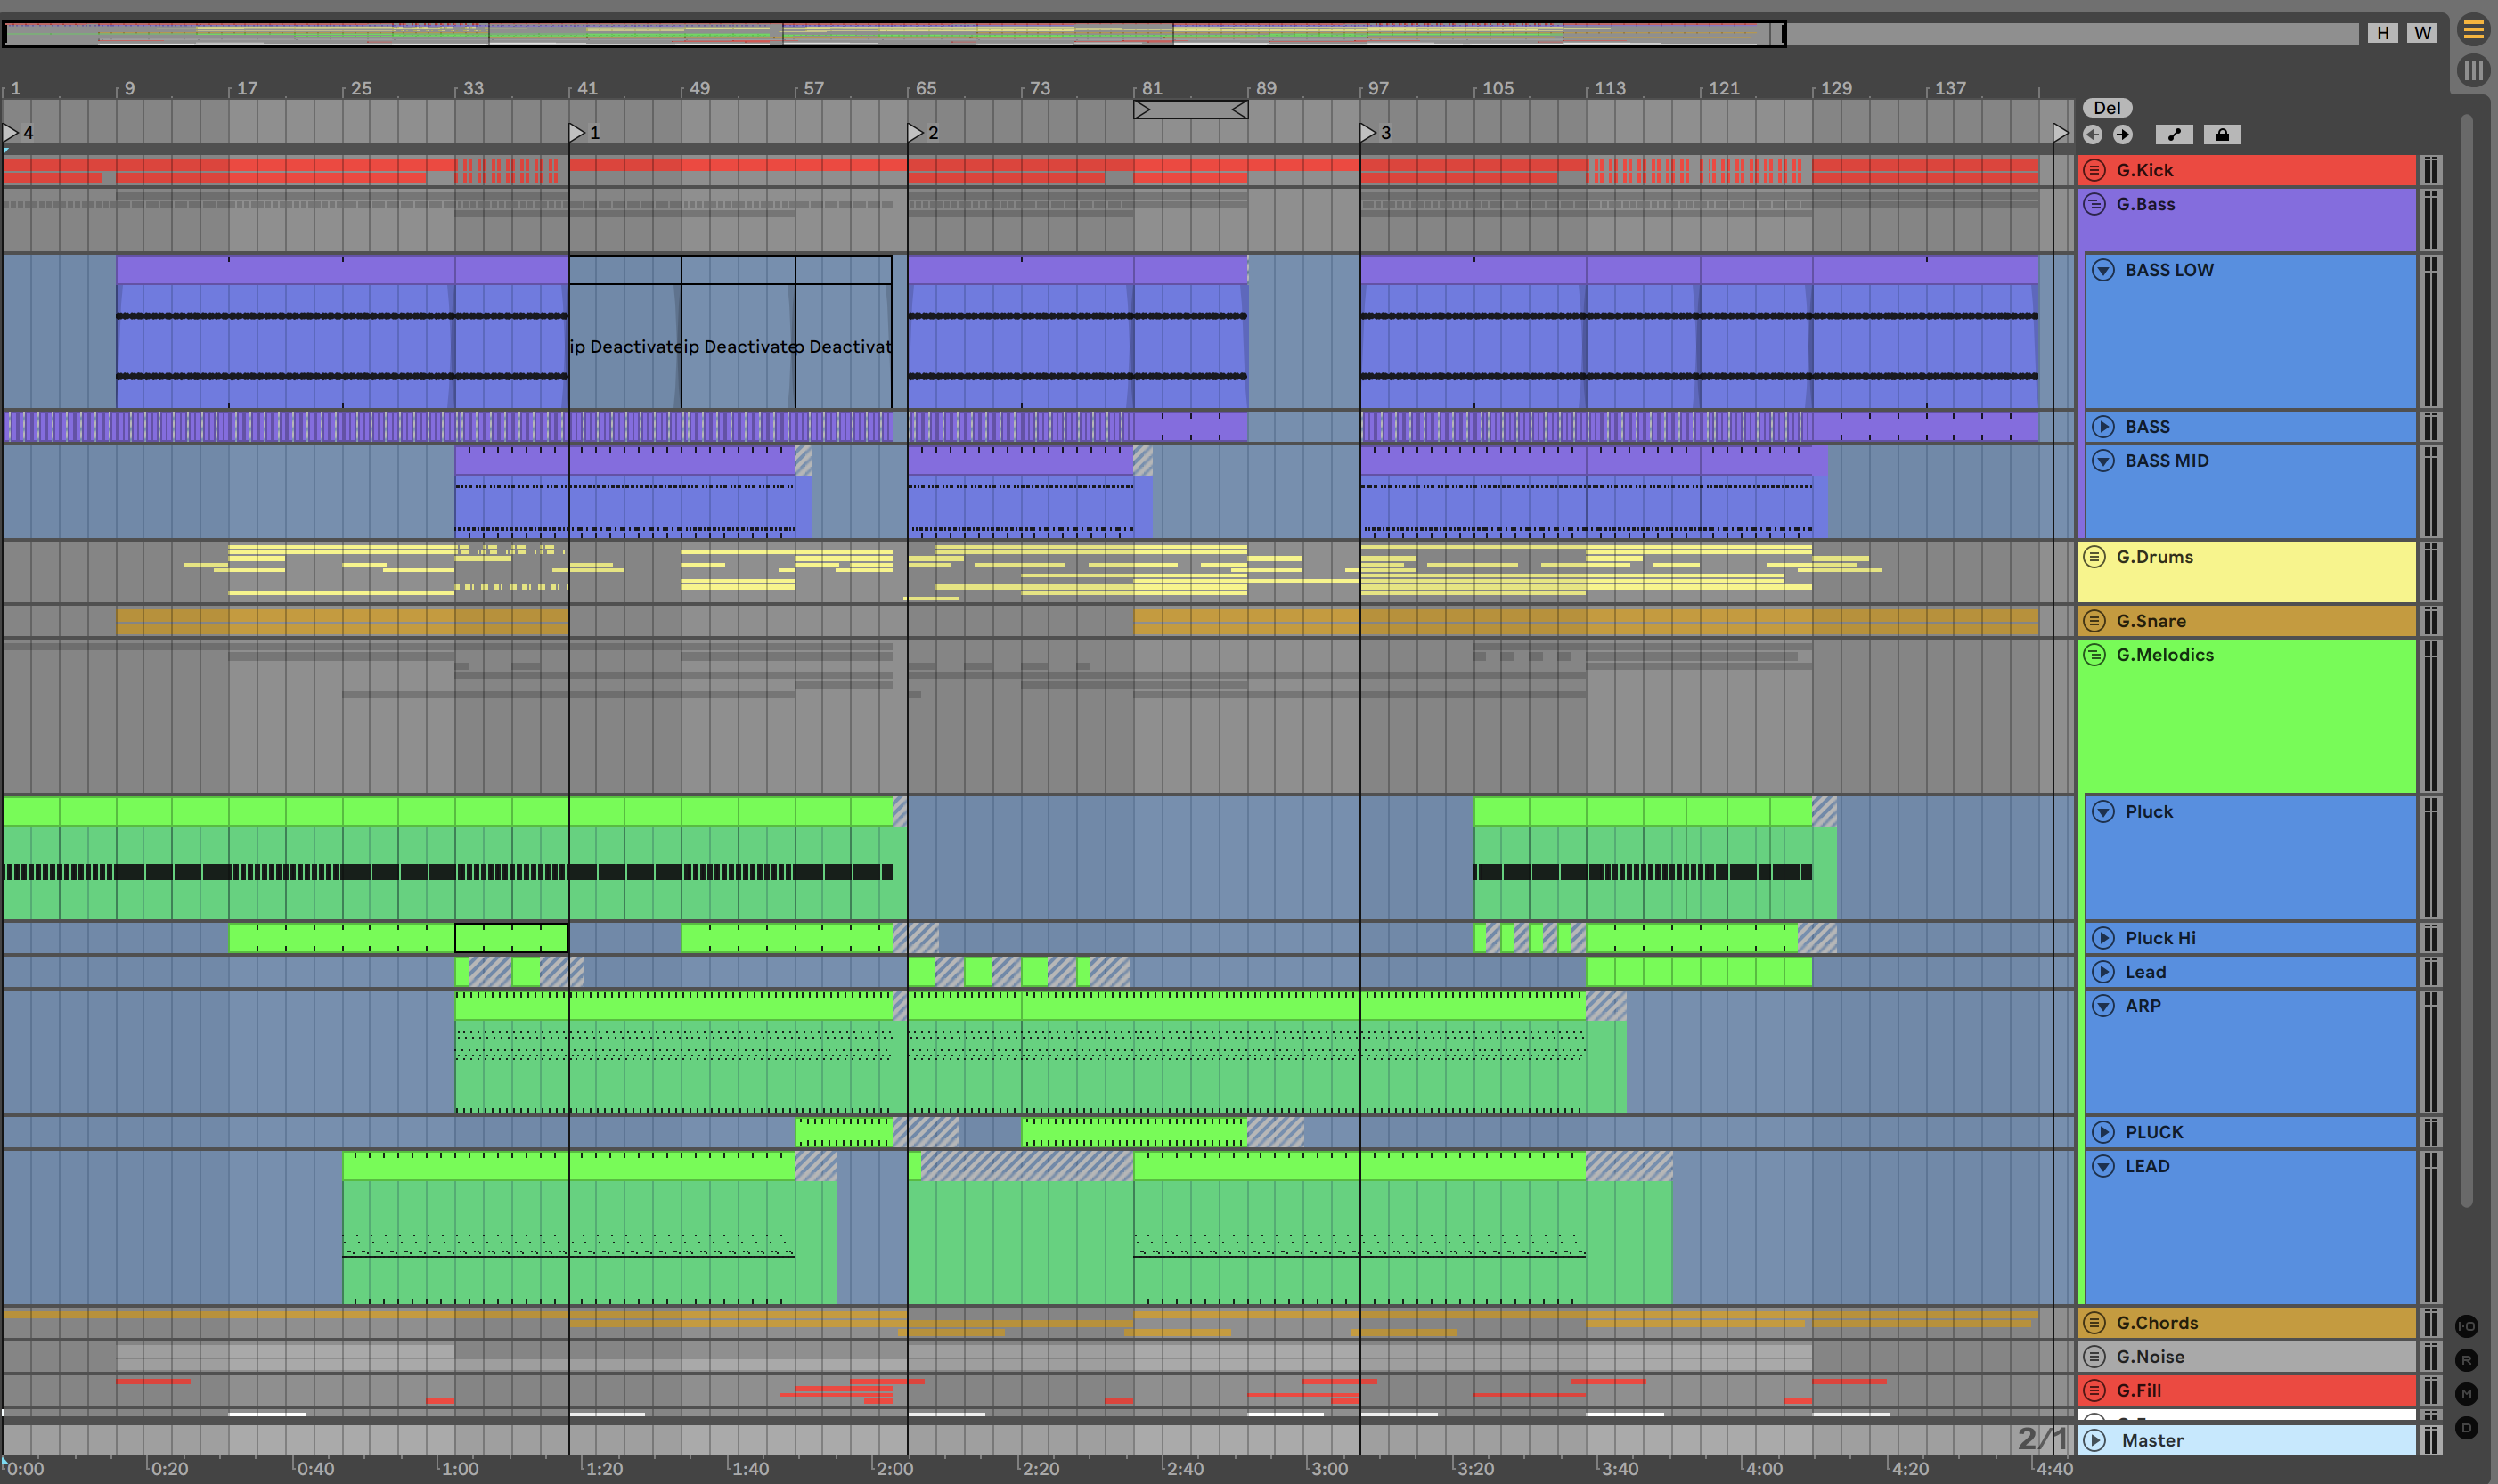
Task: Jump to previous locator arrow
Action: coord(2092,135)
